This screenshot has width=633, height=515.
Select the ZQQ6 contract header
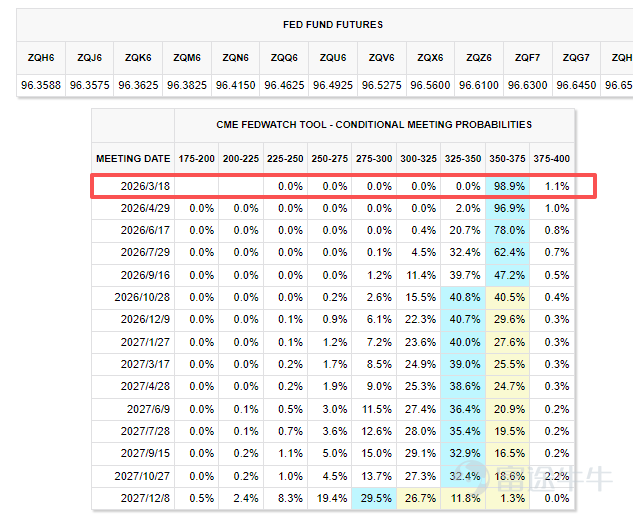click(x=284, y=58)
